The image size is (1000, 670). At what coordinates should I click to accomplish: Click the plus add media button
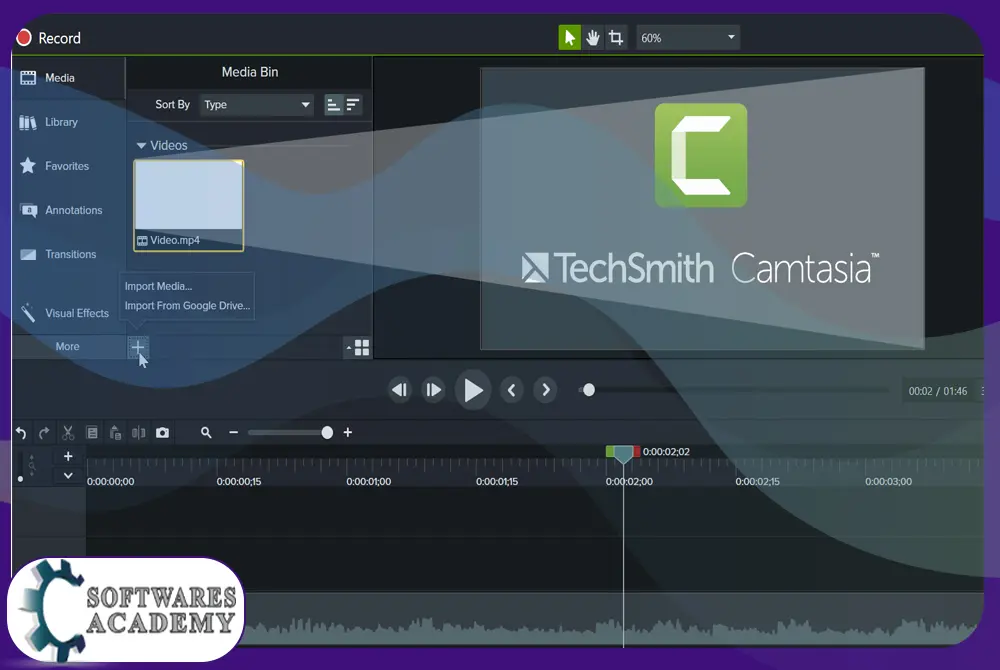point(138,347)
